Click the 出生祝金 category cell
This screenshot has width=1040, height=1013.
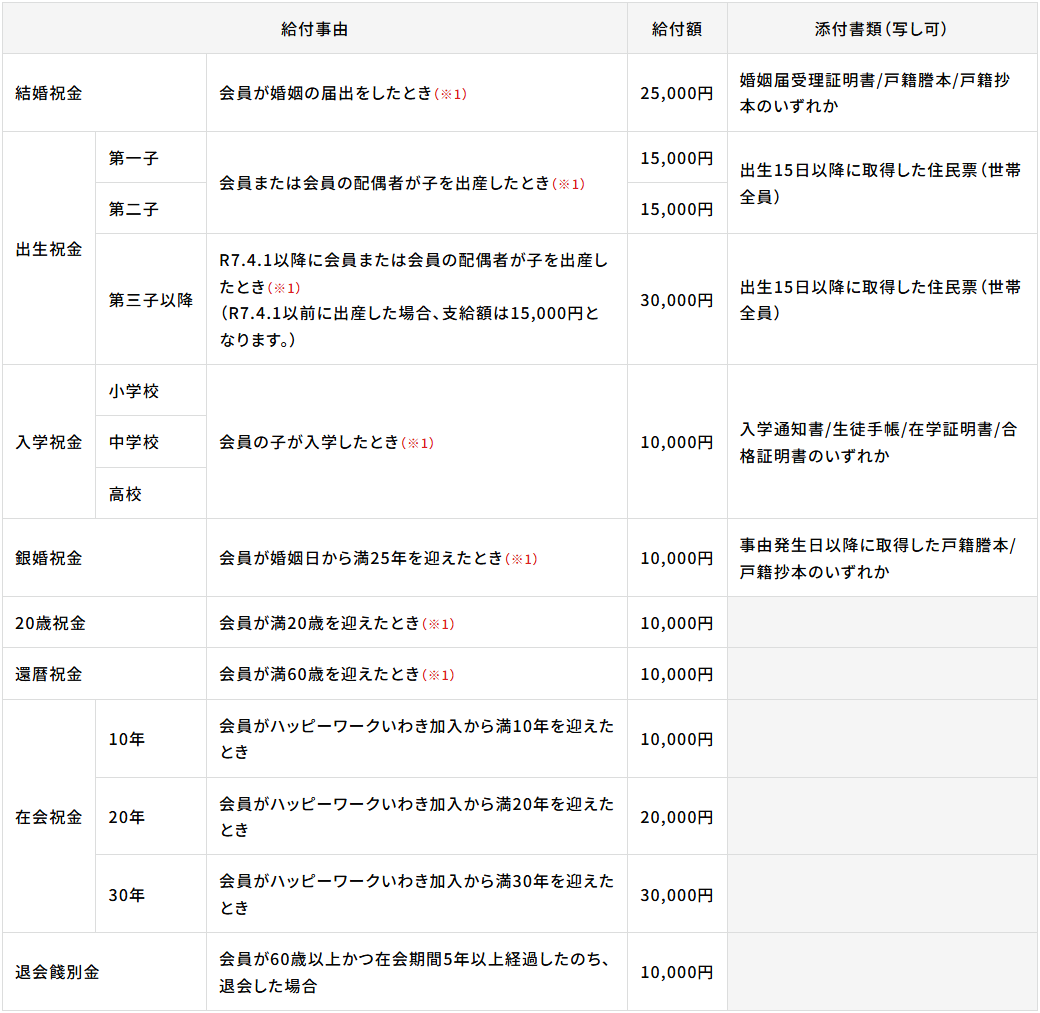[x=49, y=249]
